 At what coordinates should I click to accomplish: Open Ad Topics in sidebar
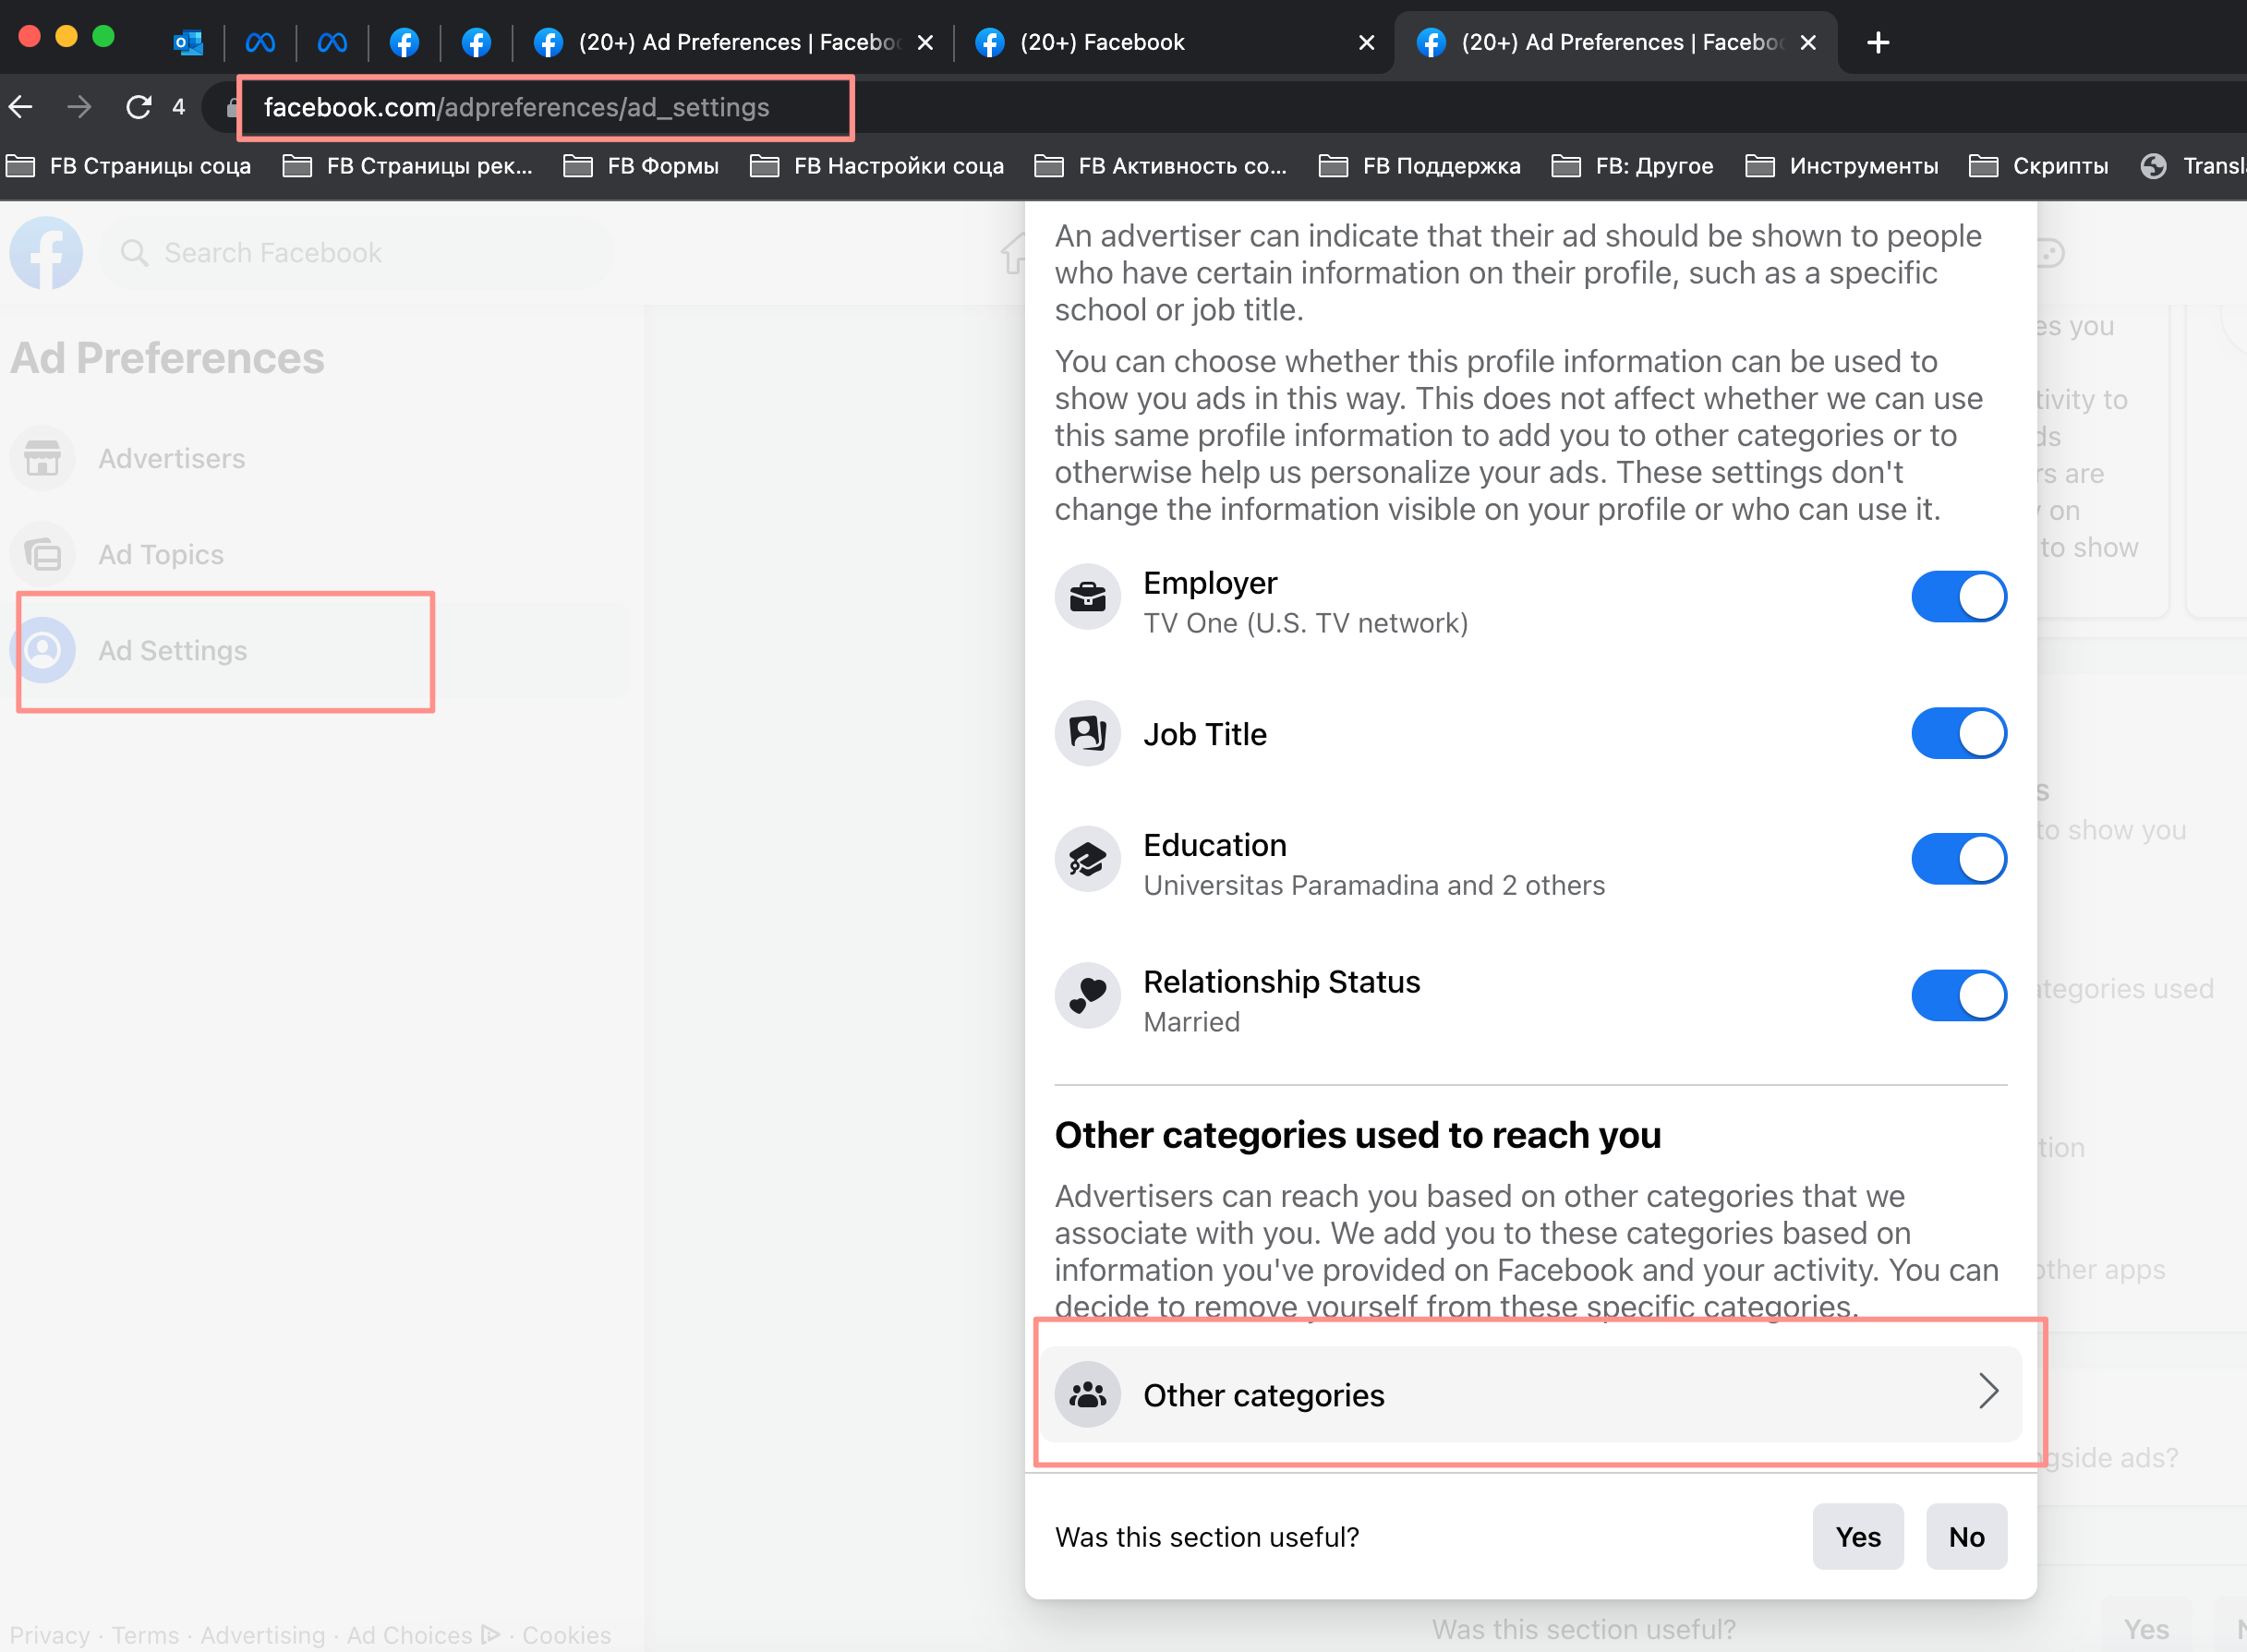click(x=320, y=554)
